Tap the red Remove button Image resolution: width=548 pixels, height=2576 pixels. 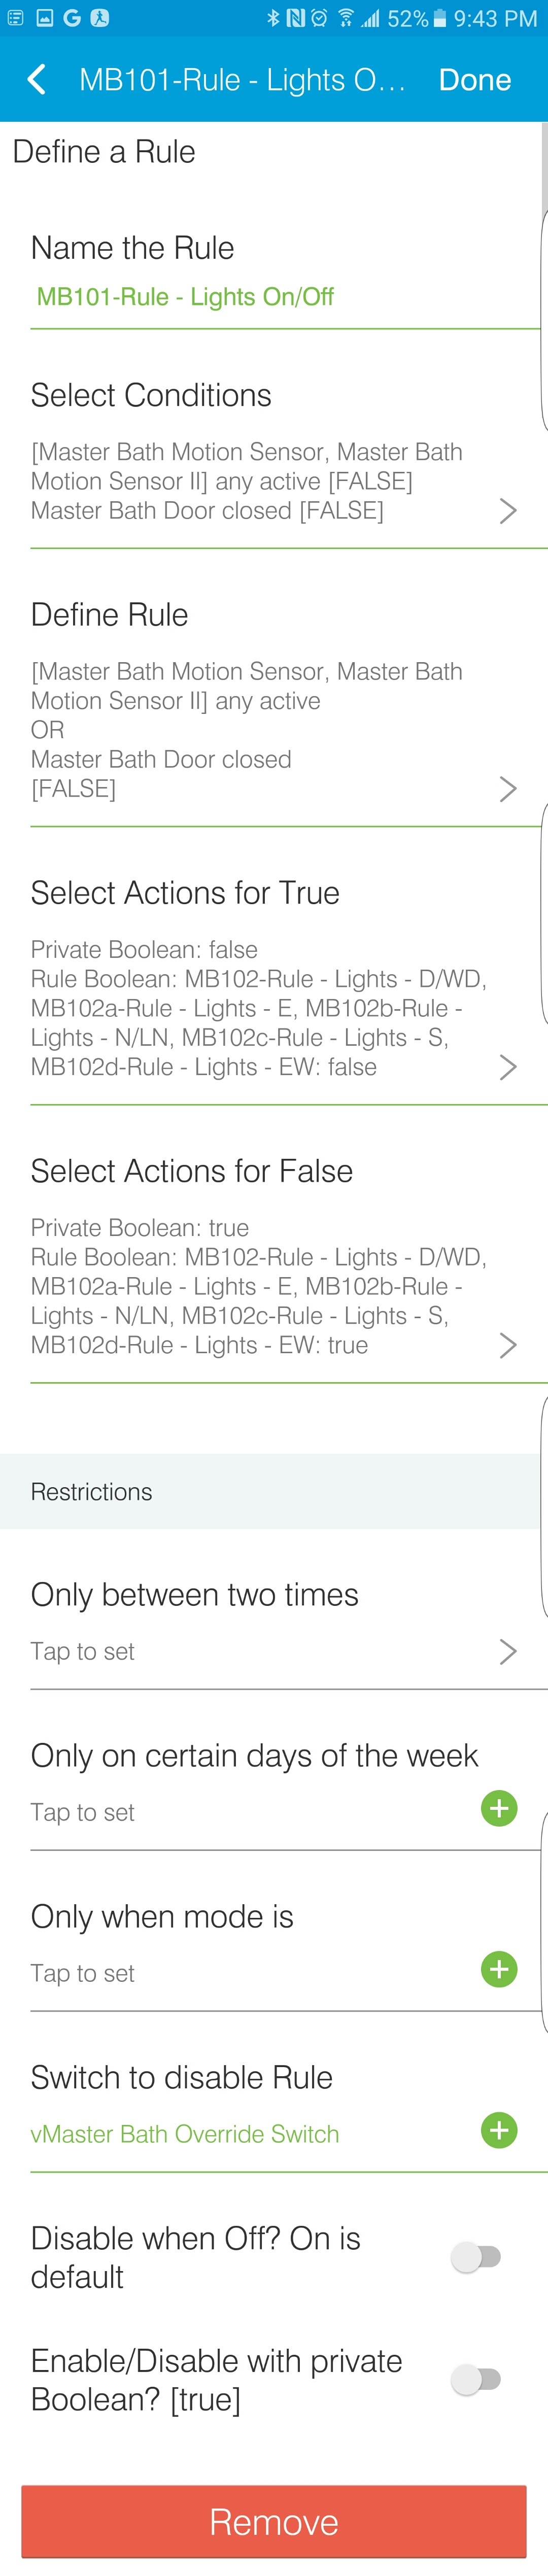[x=274, y=2521]
